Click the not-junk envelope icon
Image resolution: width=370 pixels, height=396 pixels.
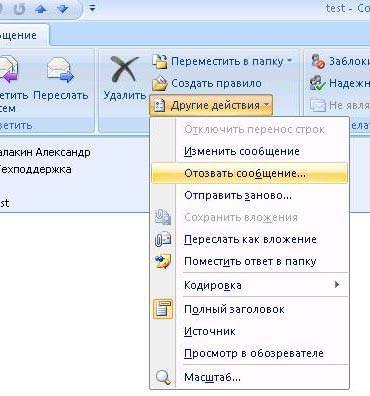point(317,105)
